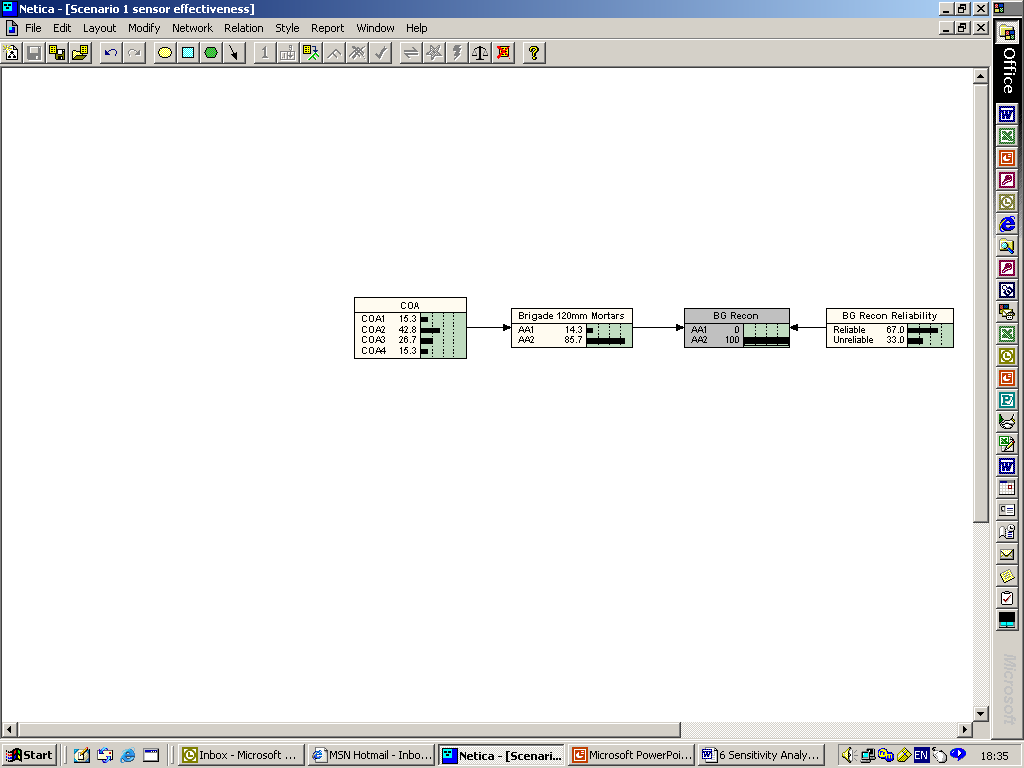Click vertical scrollbar up arrow

click(980, 76)
